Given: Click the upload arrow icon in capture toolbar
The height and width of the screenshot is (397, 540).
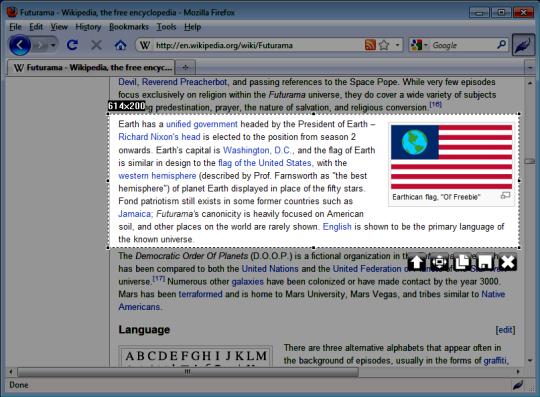Looking at the screenshot, I should click(417, 262).
